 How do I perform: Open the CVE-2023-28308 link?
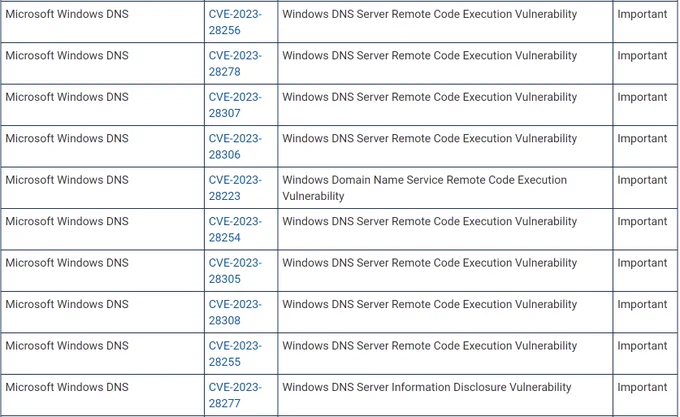pyautogui.click(x=235, y=312)
